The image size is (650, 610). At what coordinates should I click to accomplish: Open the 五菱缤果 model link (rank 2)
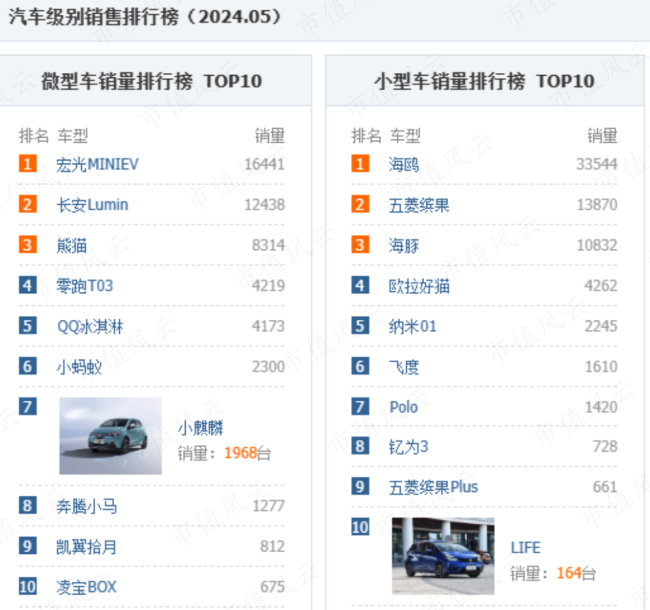coord(419,205)
